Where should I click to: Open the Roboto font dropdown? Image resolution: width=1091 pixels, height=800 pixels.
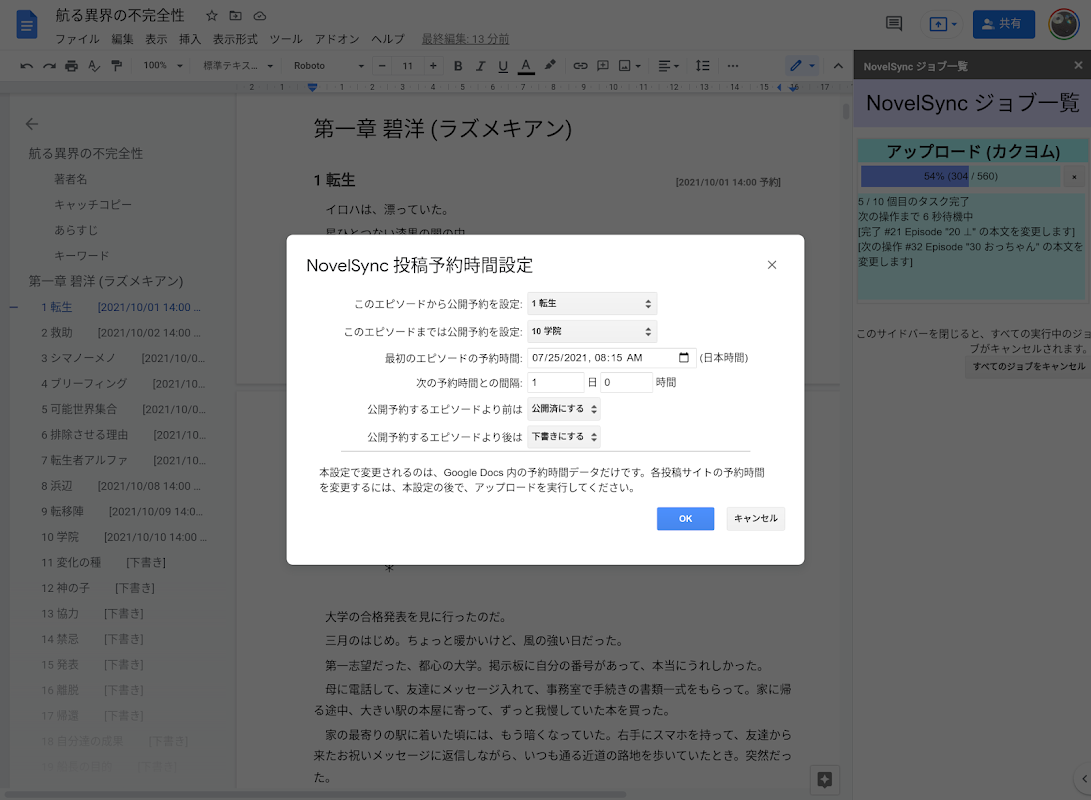click(328, 66)
